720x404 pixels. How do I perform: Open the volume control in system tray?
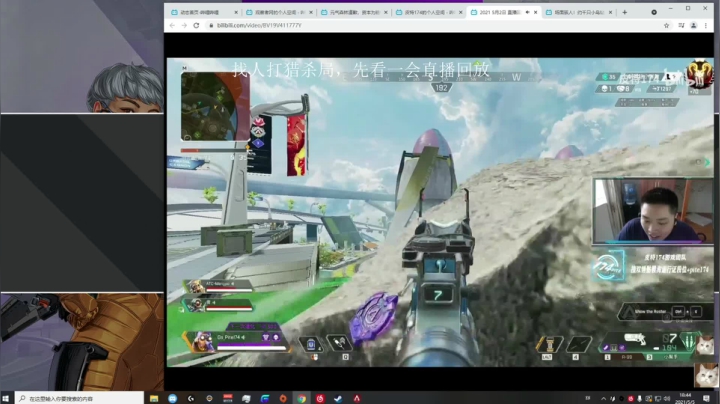coord(666,398)
